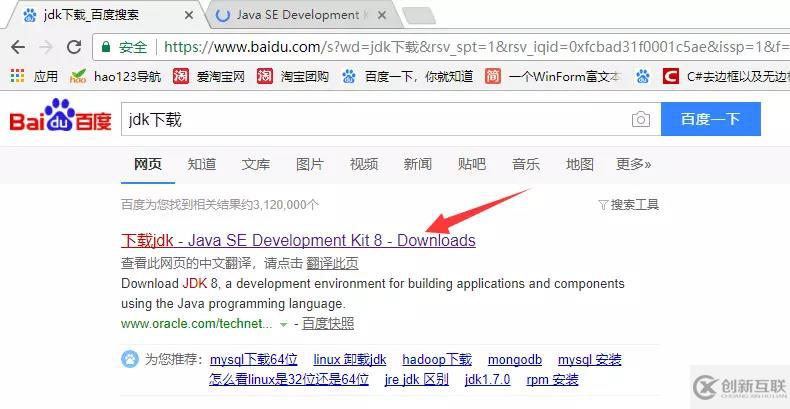Click the Baidu logo
The width and height of the screenshot is (790, 409).
point(60,117)
